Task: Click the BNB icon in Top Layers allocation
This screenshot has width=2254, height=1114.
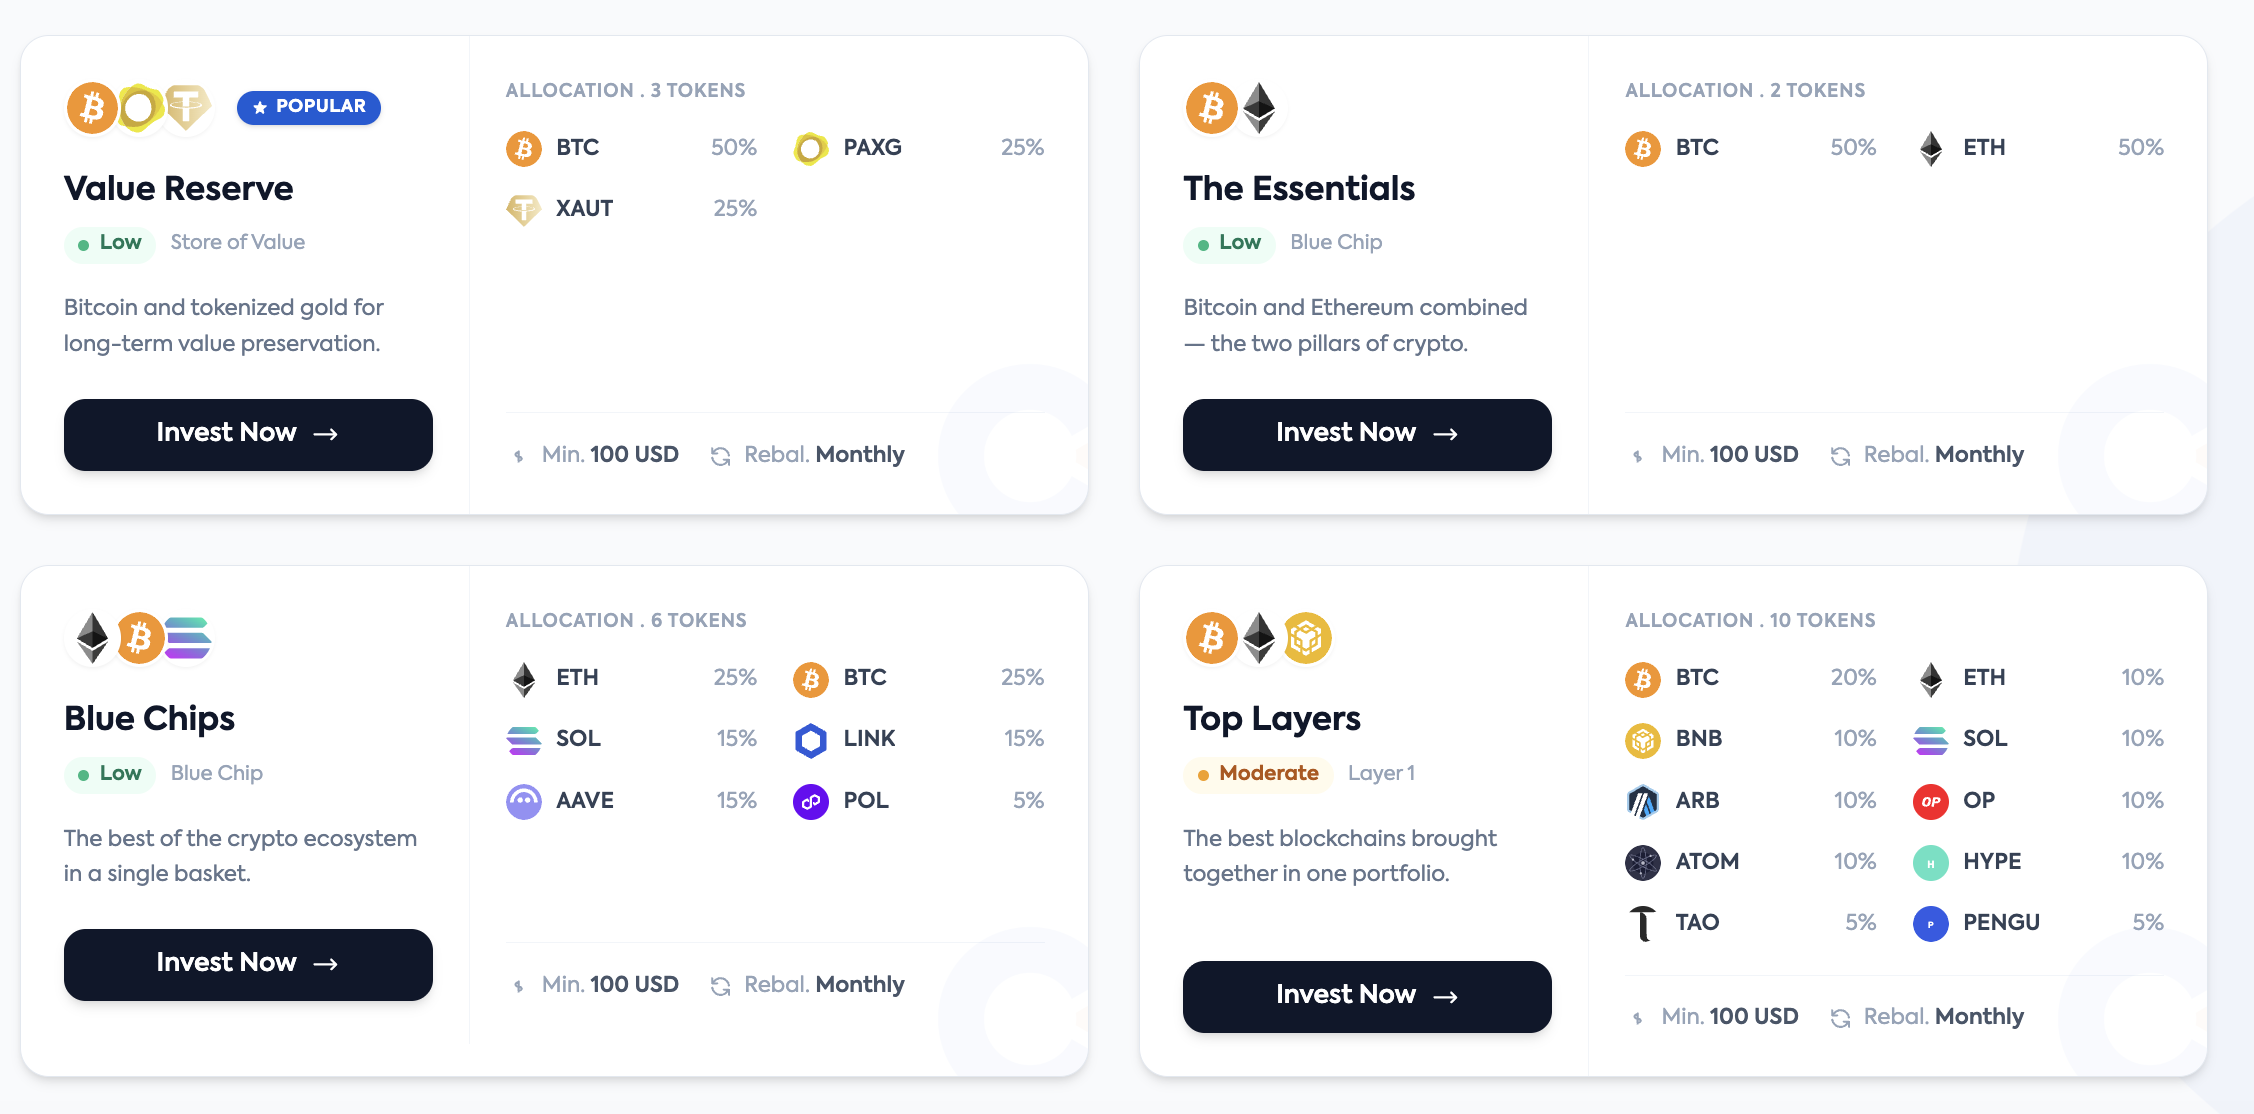Action: [x=1642, y=739]
